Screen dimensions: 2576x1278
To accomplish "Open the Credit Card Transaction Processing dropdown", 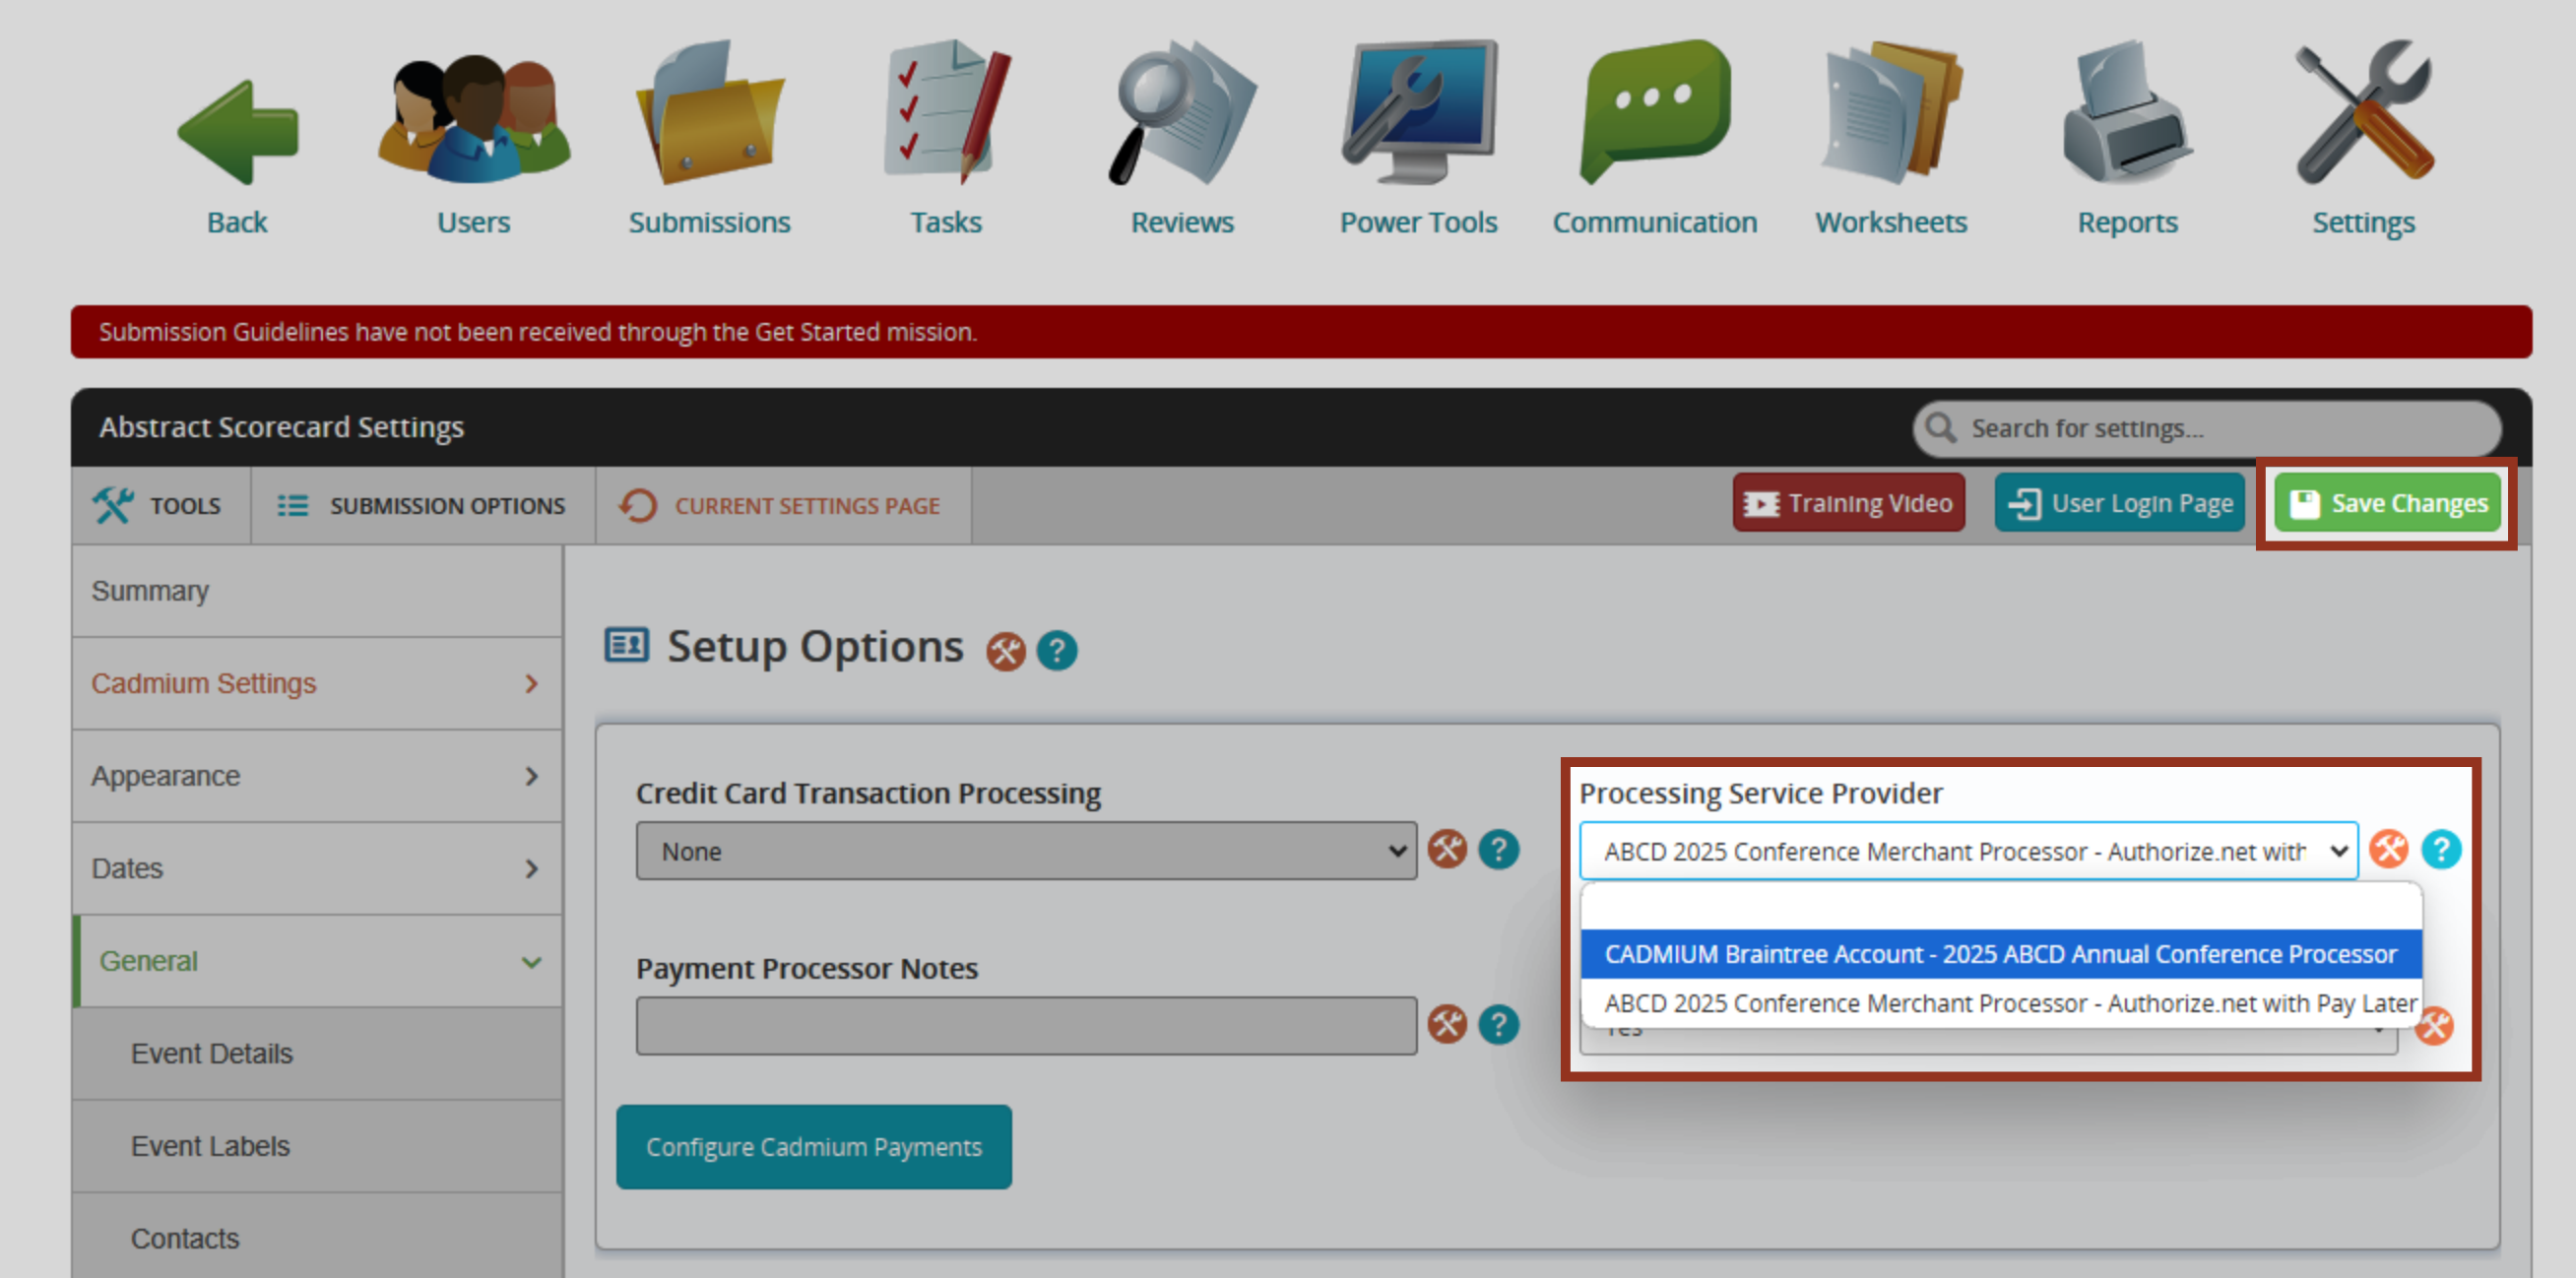I will coord(1025,851).
